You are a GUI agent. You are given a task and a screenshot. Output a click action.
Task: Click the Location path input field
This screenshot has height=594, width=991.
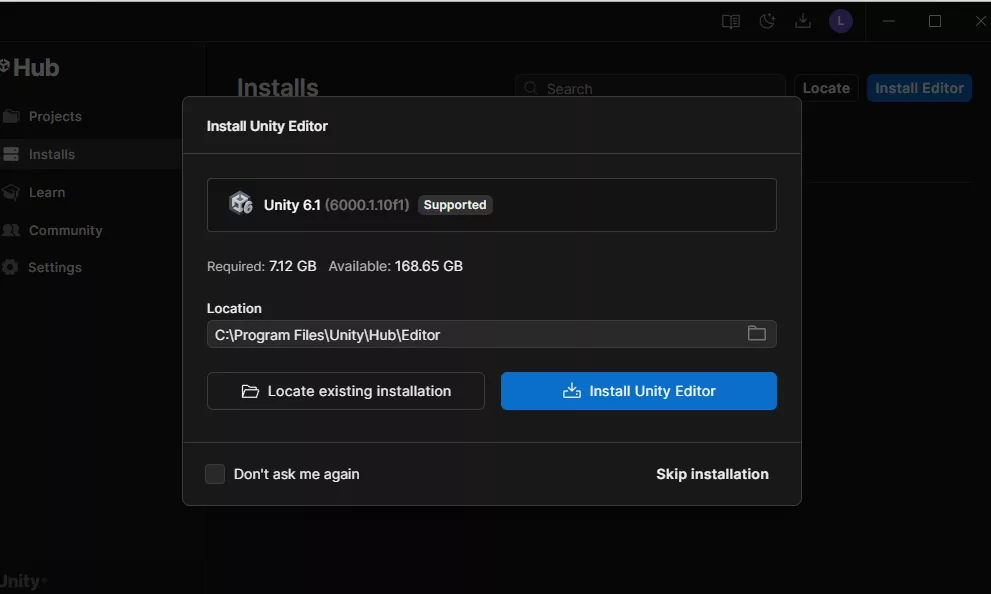pyautogui.click(x=470, y=335)
